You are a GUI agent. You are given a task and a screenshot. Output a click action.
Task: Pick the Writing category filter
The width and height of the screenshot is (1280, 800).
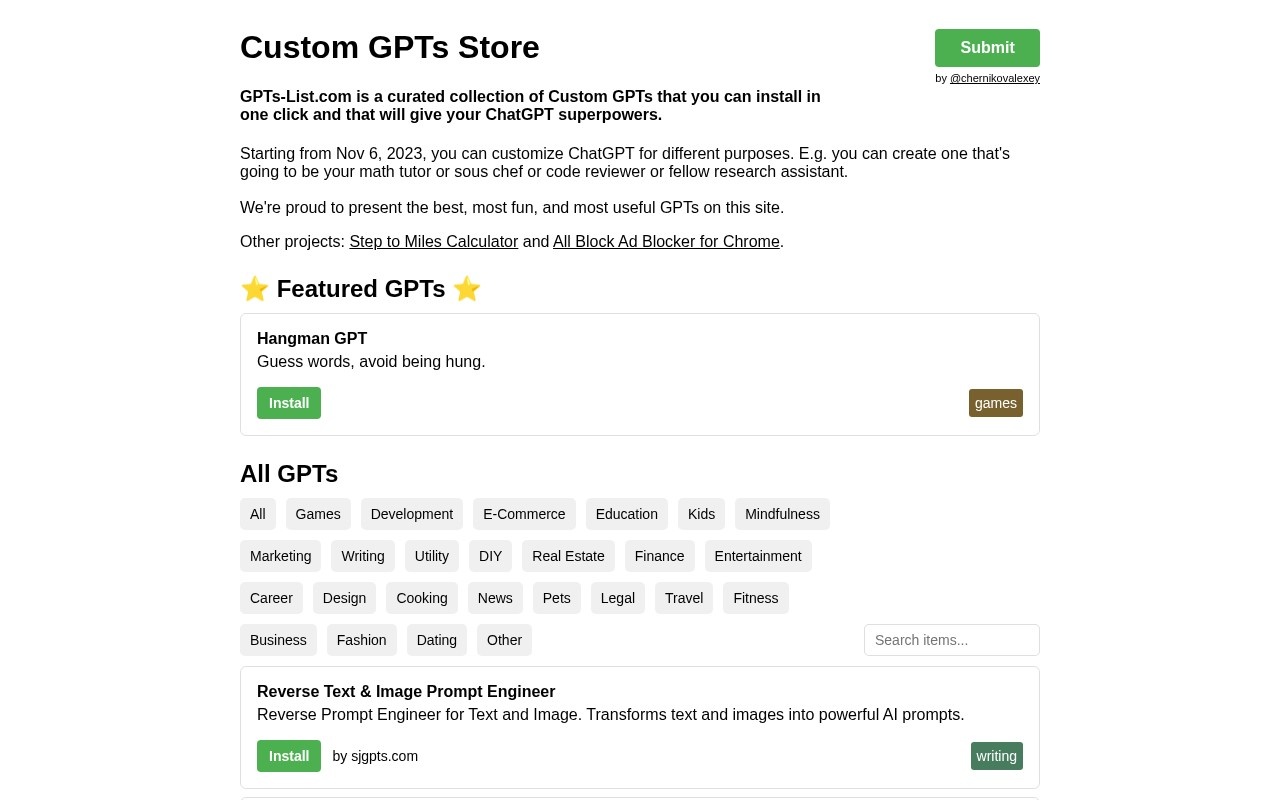pyautogui.click(x=363, y=556)
